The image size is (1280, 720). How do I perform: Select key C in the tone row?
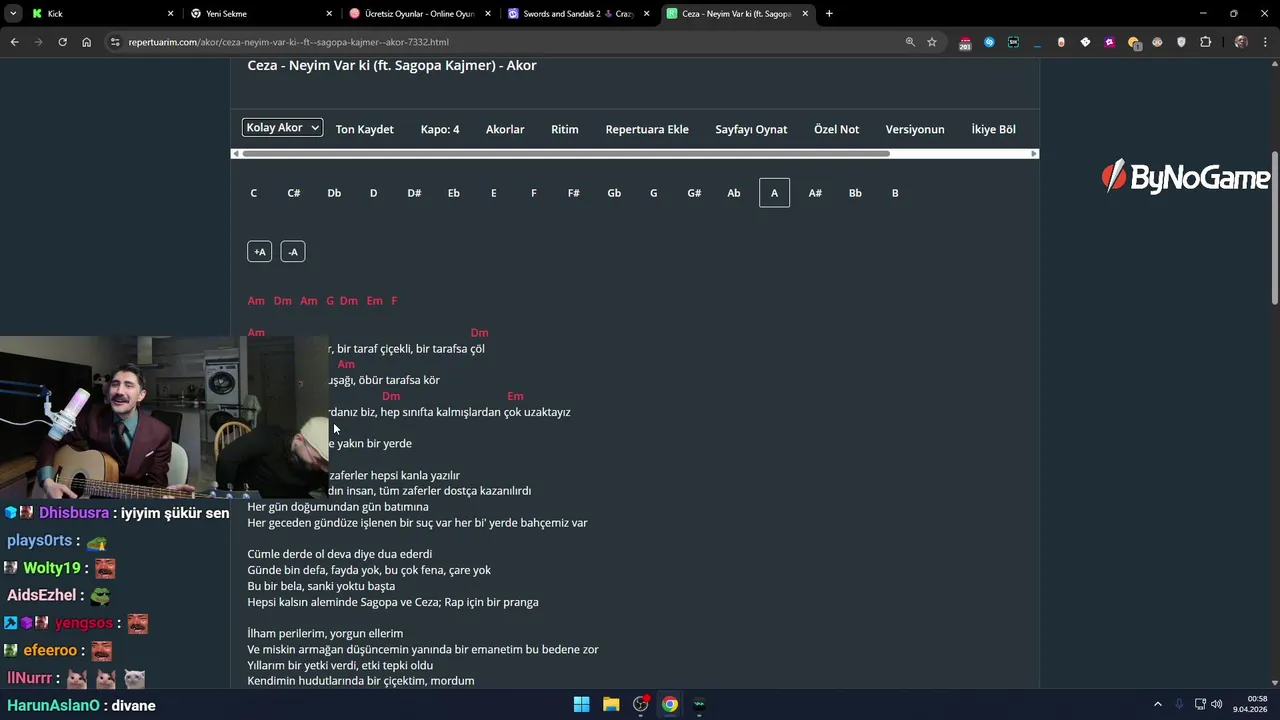(x=254, y=193)
